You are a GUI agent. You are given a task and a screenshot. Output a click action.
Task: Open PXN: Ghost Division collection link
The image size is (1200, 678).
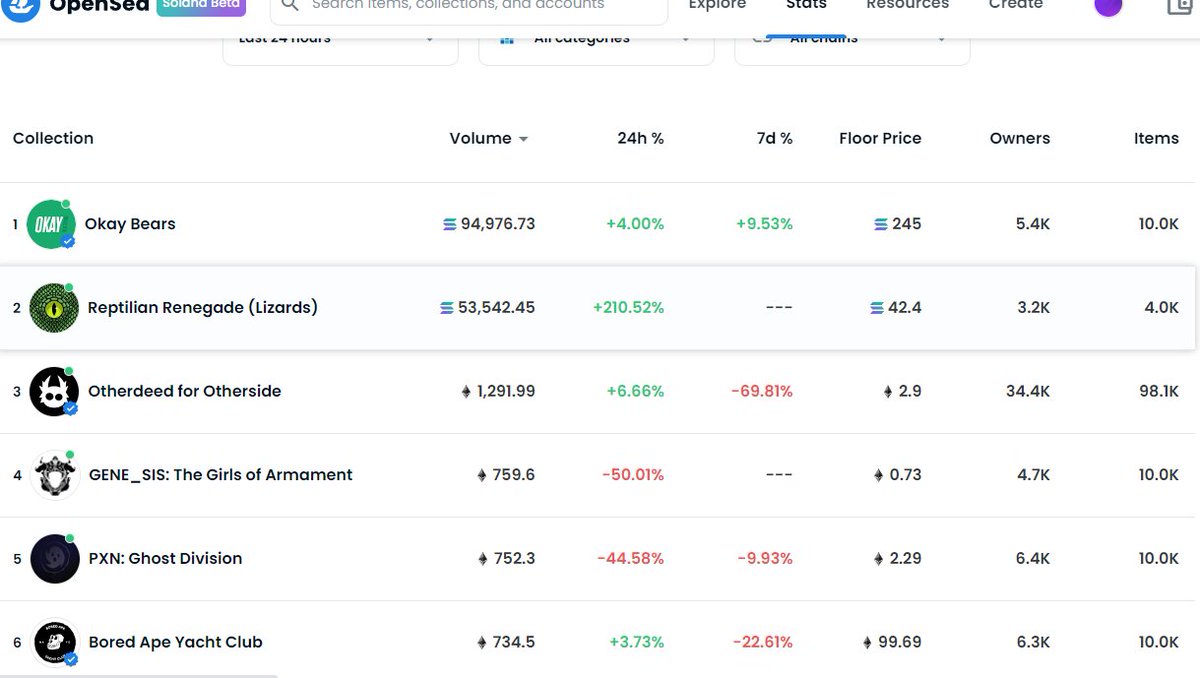point(166,558)
